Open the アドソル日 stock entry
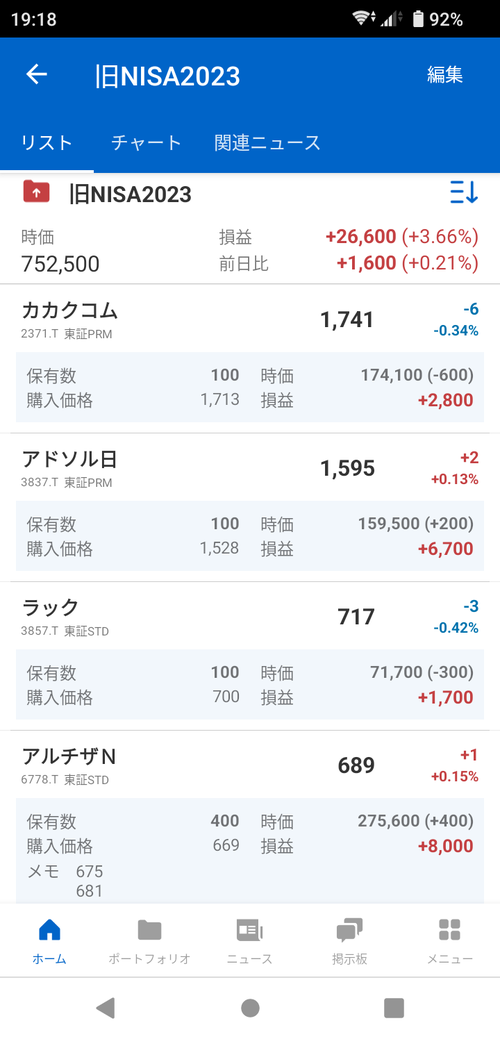 coord(250,468)
